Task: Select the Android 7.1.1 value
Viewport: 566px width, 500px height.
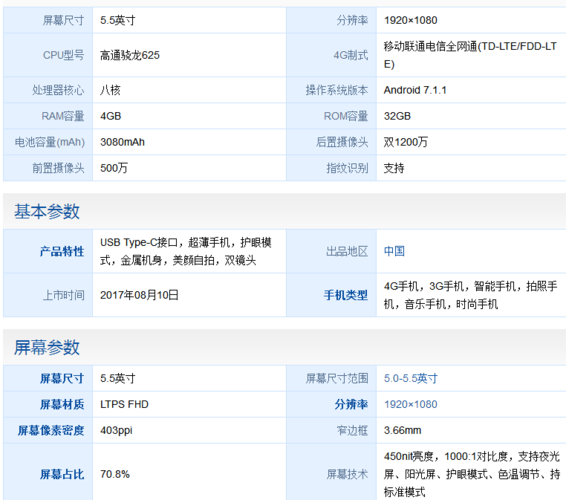Action: [x=415, y=90]
